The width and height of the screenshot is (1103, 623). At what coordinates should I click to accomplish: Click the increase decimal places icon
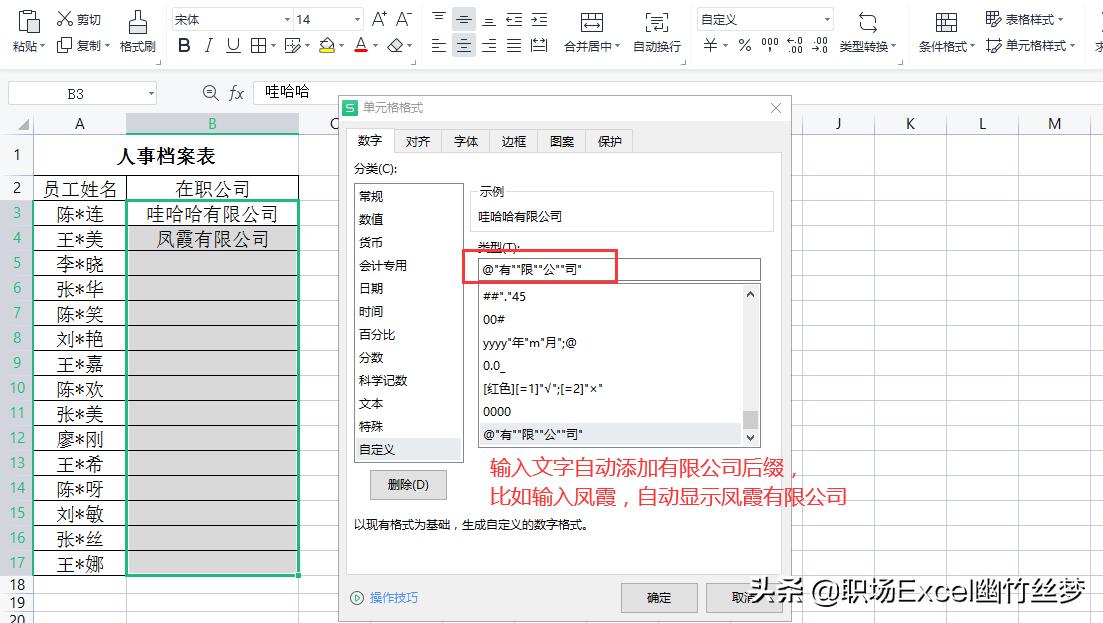pos(795,44)
